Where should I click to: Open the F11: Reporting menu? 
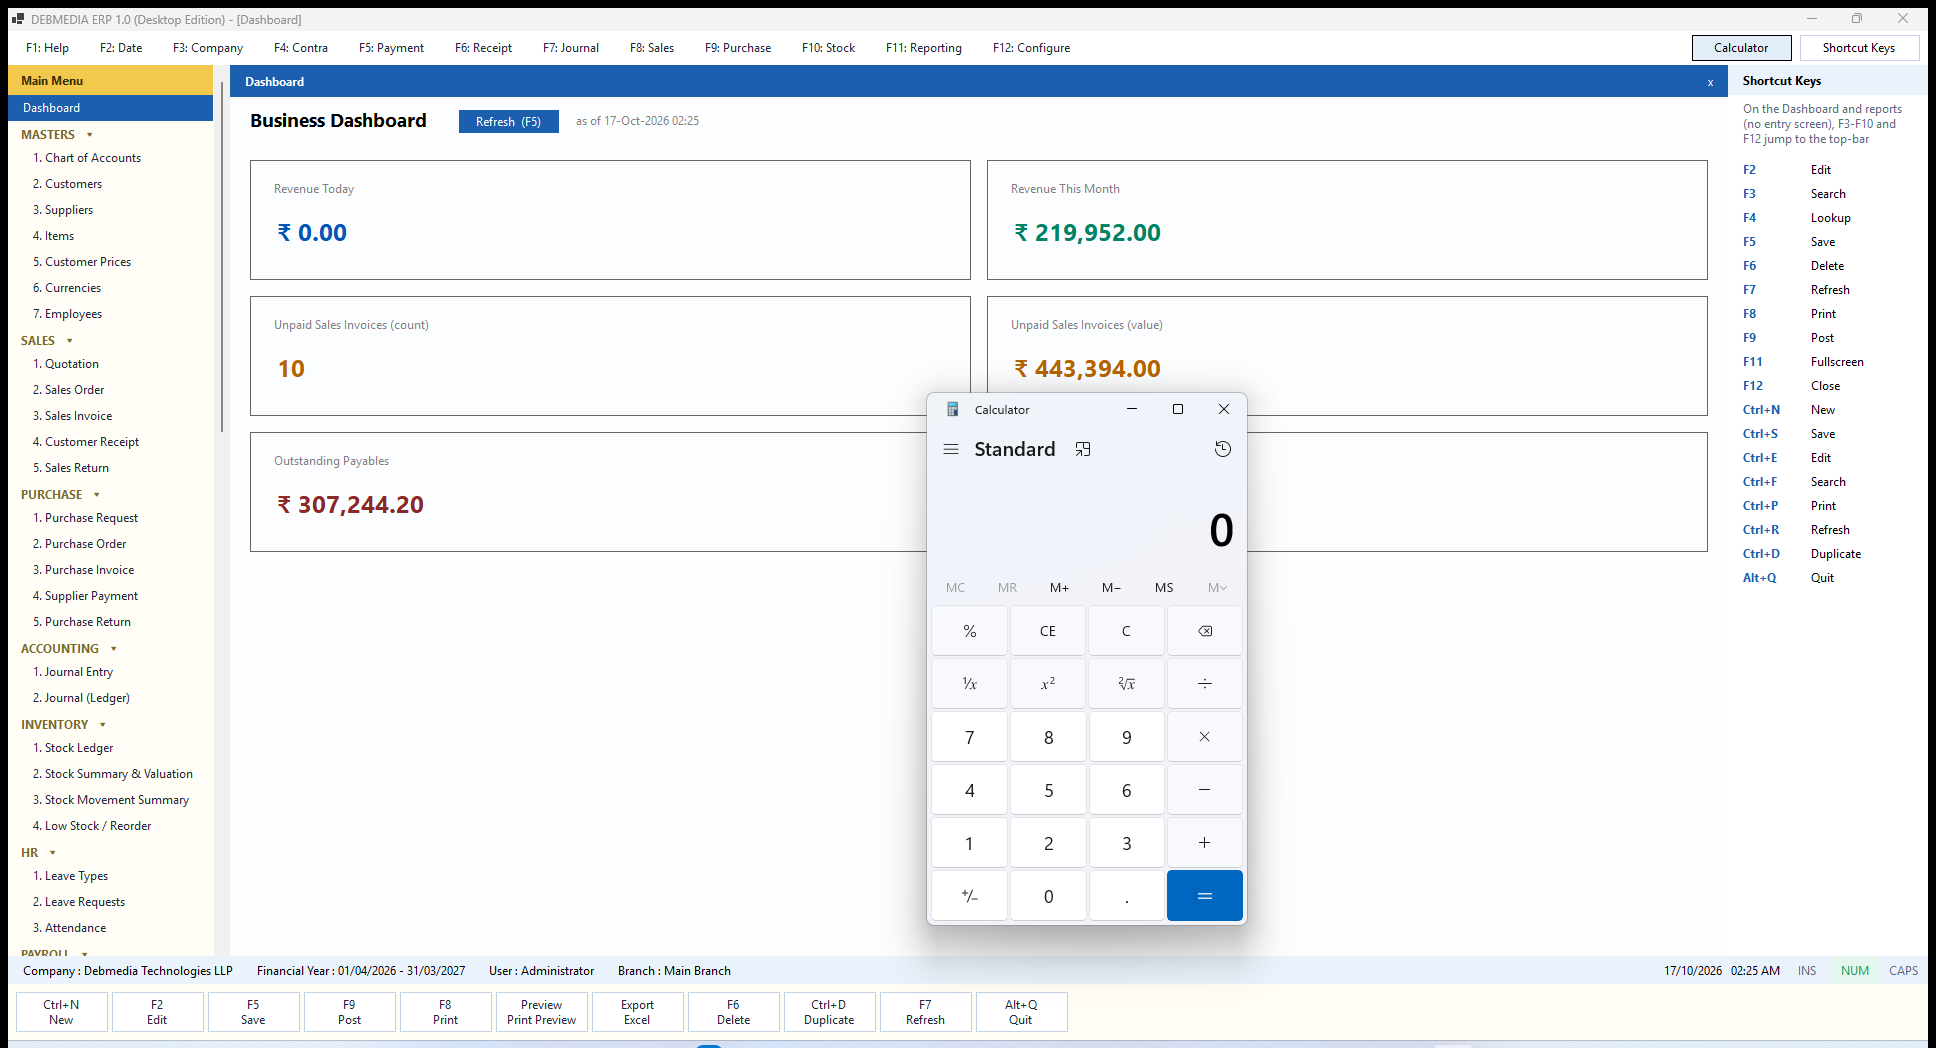tap(924, 48)
